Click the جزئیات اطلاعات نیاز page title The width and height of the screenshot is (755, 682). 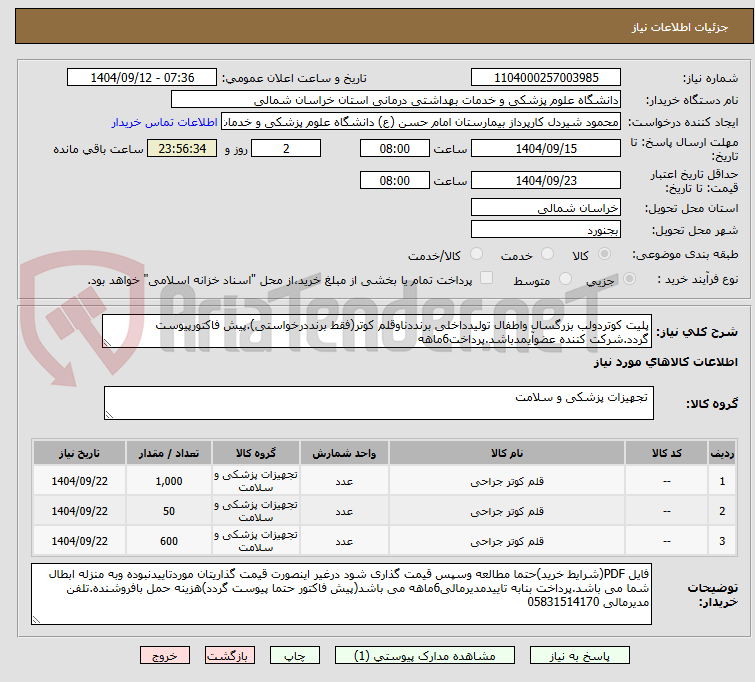[679, 27]
